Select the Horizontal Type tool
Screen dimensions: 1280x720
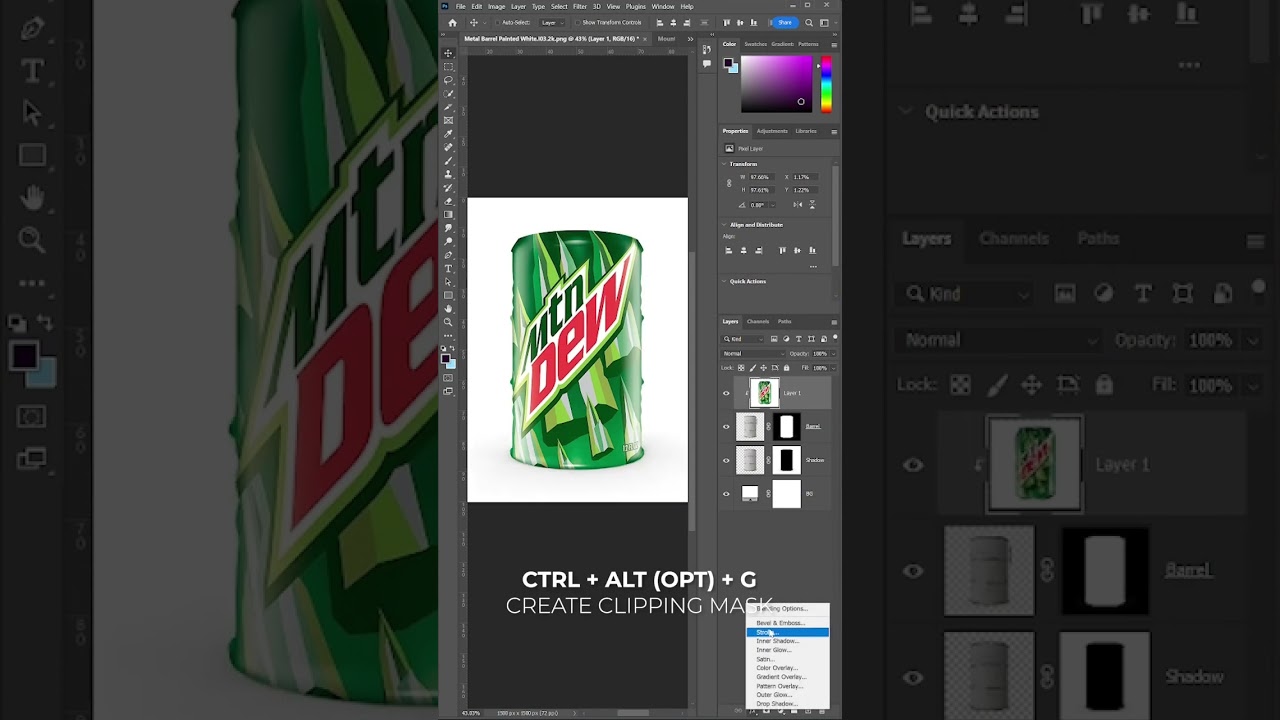pos(448,268)
